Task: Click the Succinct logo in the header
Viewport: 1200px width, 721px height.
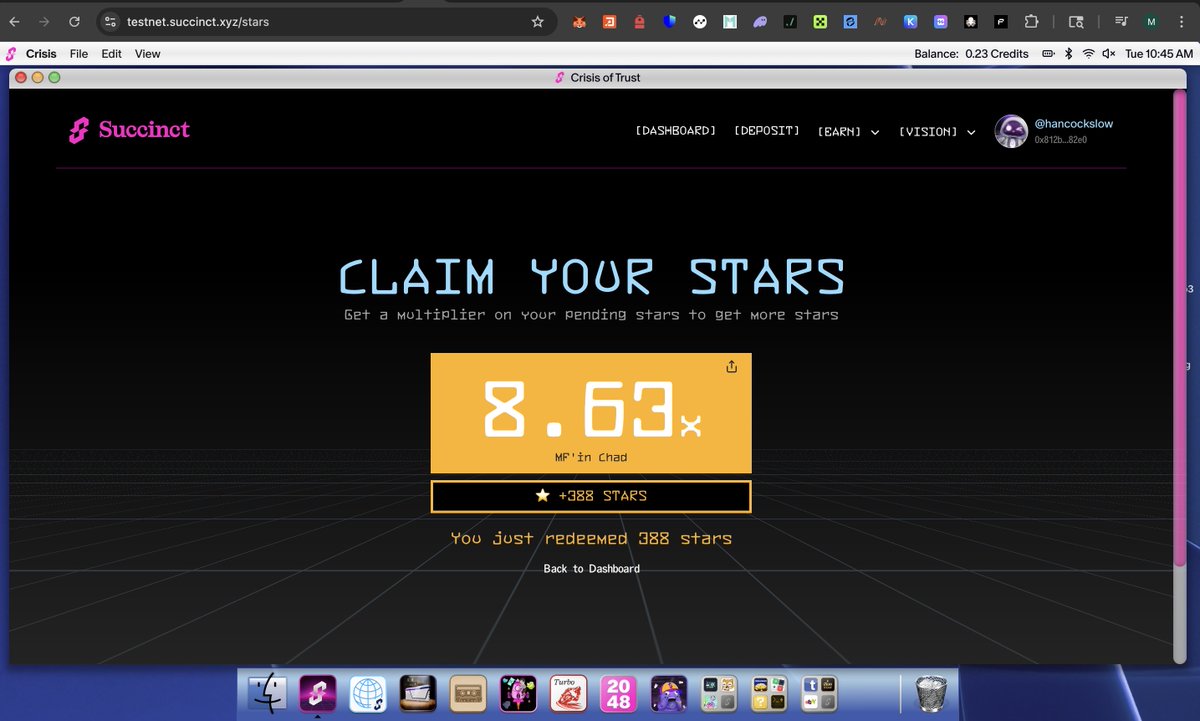Action: coord(129,130)
